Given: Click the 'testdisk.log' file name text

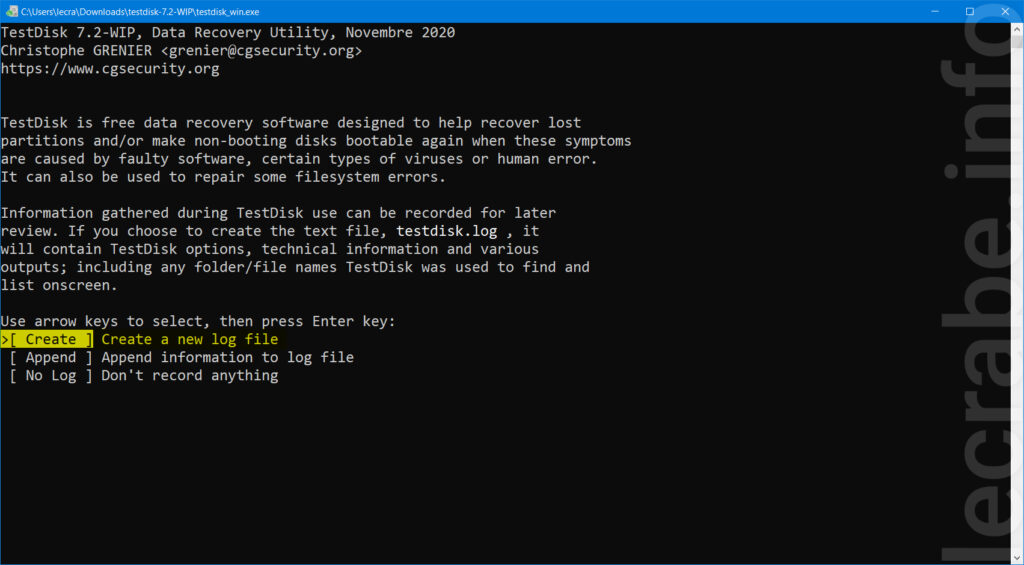Looking at the screenshot, I should click(447, 231).
